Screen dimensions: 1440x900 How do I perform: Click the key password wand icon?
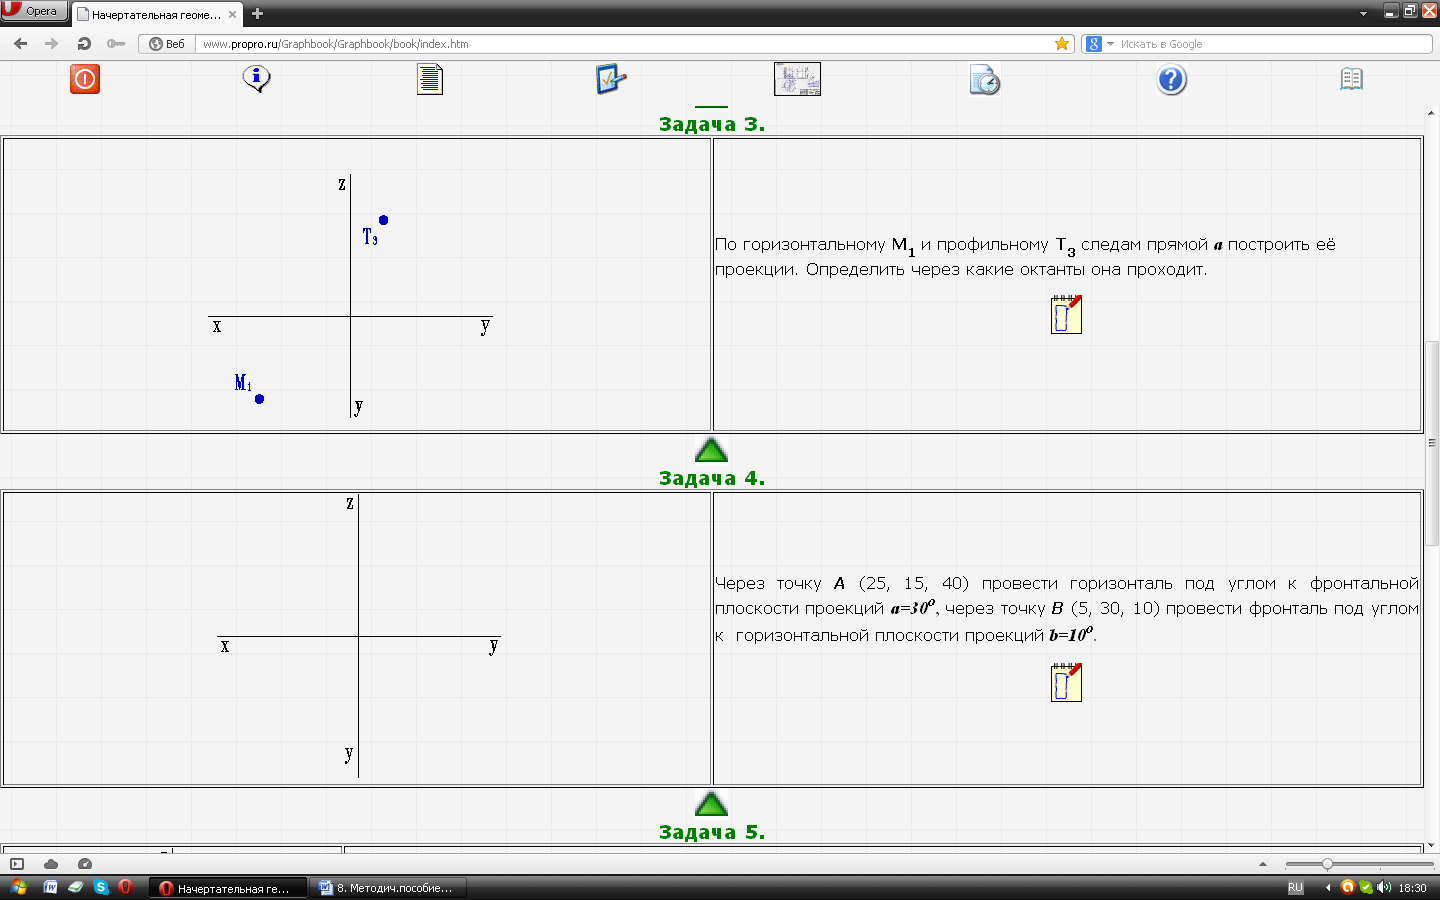pyautogui.click(x=116, y=44)
